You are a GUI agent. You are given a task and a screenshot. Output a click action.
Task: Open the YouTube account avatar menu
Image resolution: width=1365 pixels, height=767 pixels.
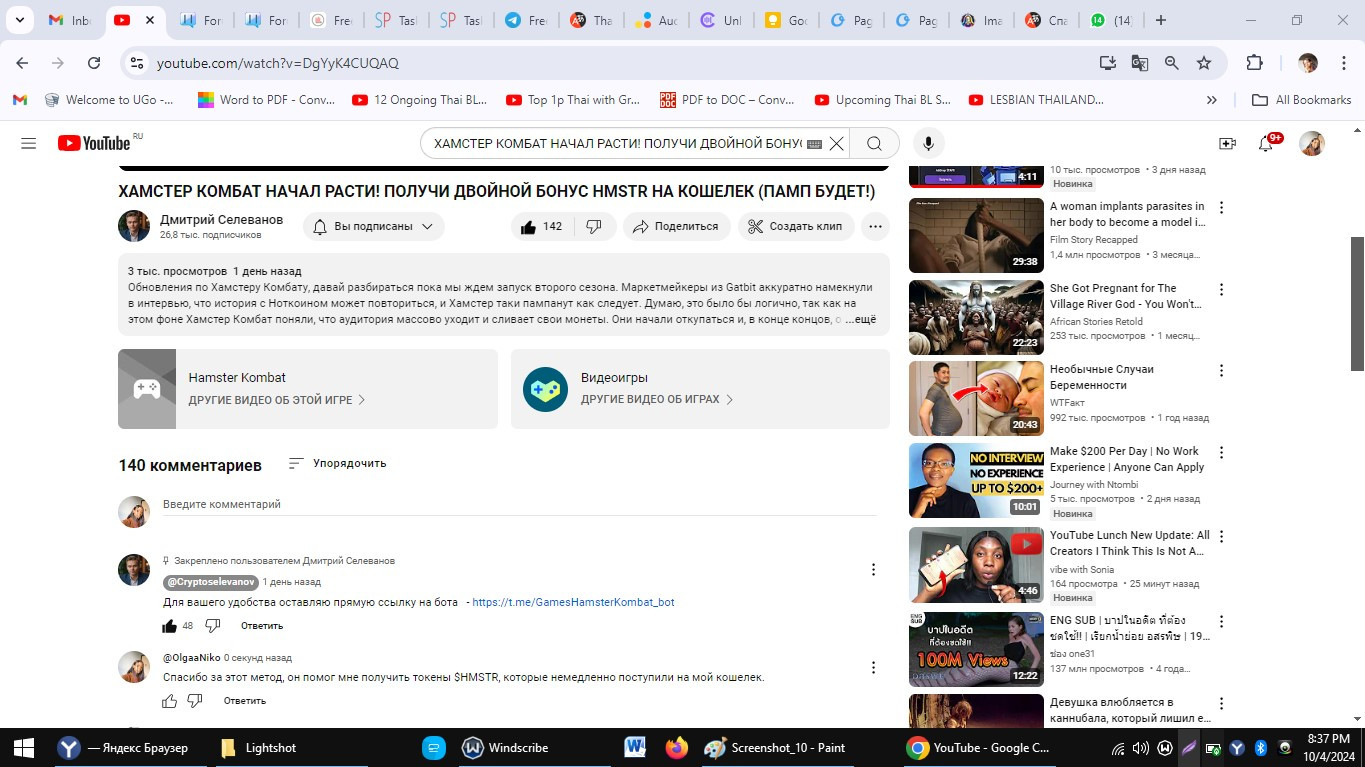[x=1312, y=143]
